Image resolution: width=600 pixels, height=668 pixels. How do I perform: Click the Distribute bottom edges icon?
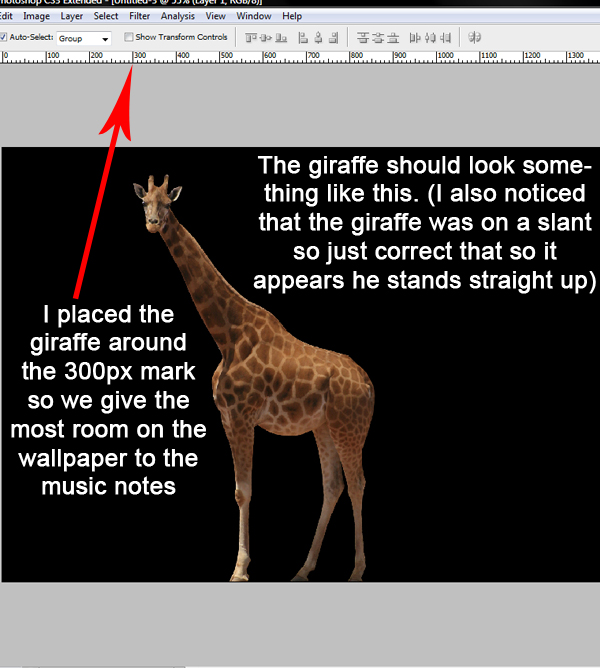click(x=393, y=38)
